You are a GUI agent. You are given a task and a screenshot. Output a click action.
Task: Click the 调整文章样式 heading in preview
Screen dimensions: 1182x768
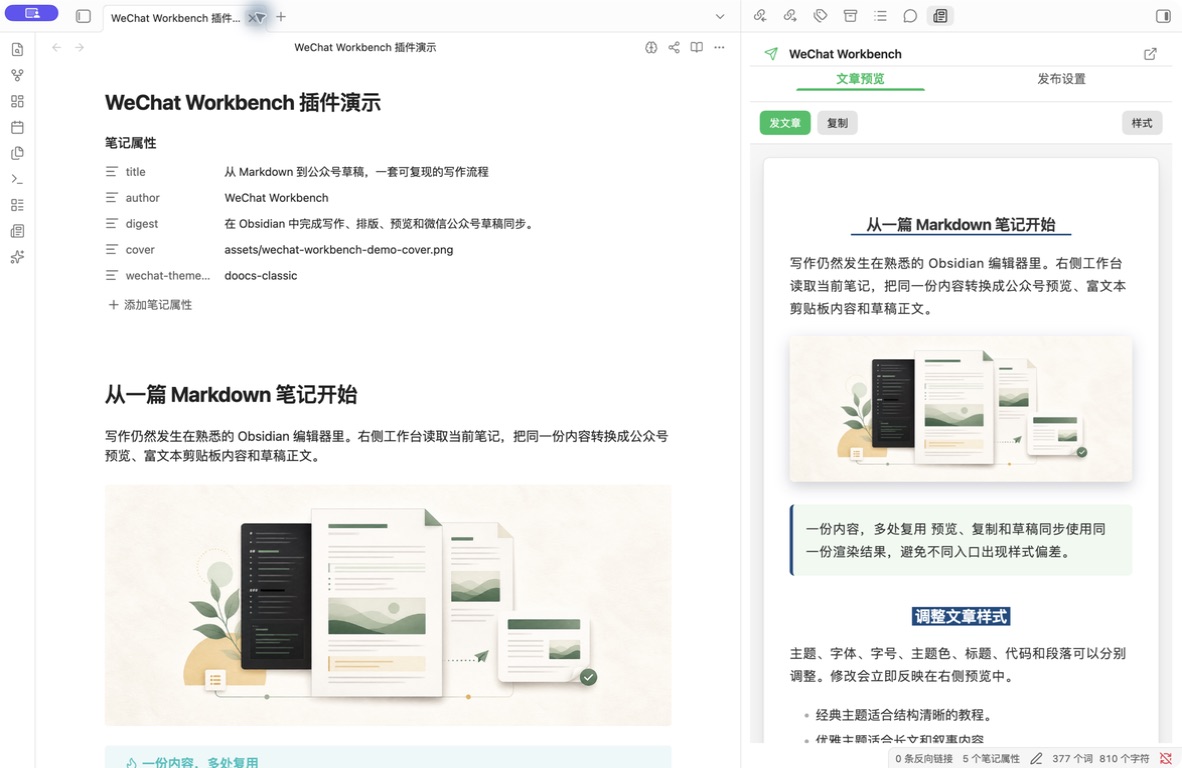point(961,617)
